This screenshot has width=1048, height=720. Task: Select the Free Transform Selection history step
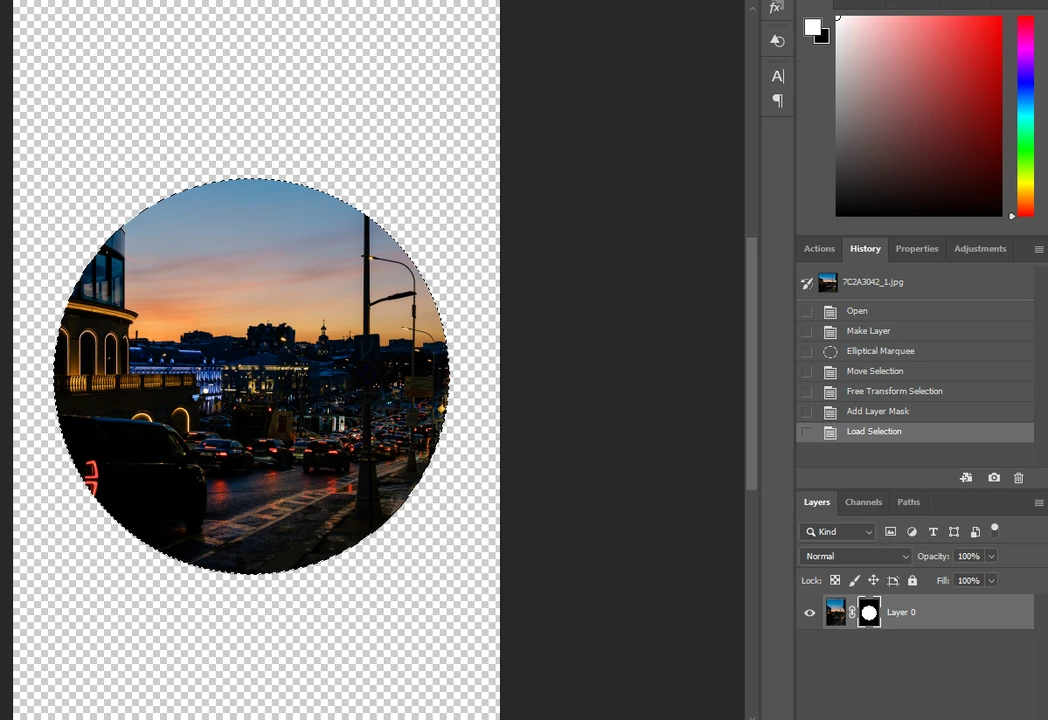click(x=894, y=391)
